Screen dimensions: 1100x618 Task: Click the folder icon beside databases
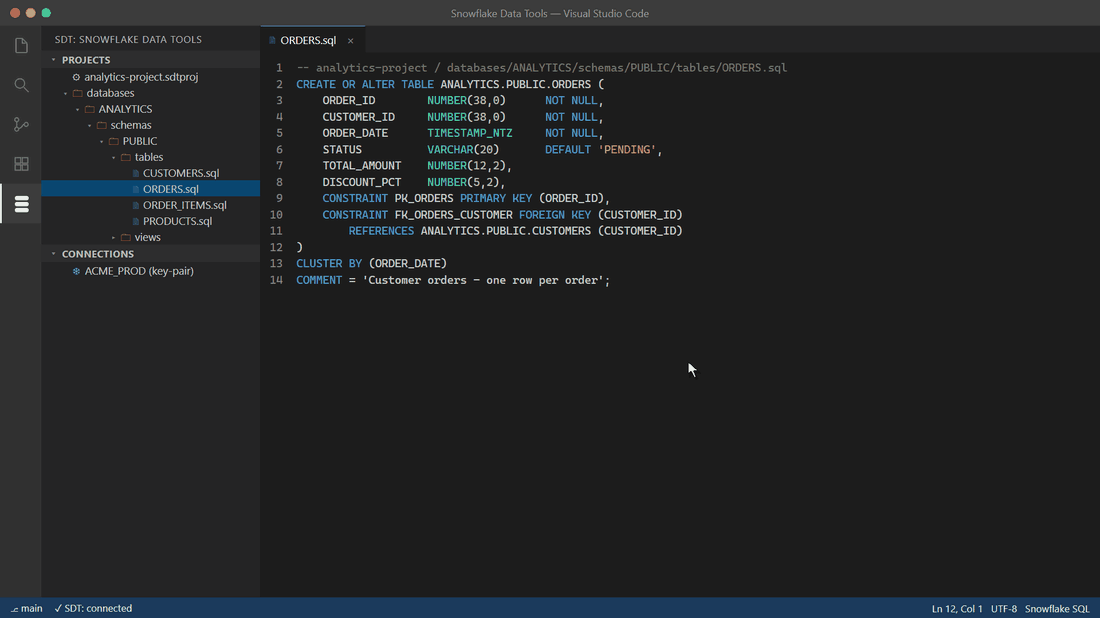[x=78, y=93]
